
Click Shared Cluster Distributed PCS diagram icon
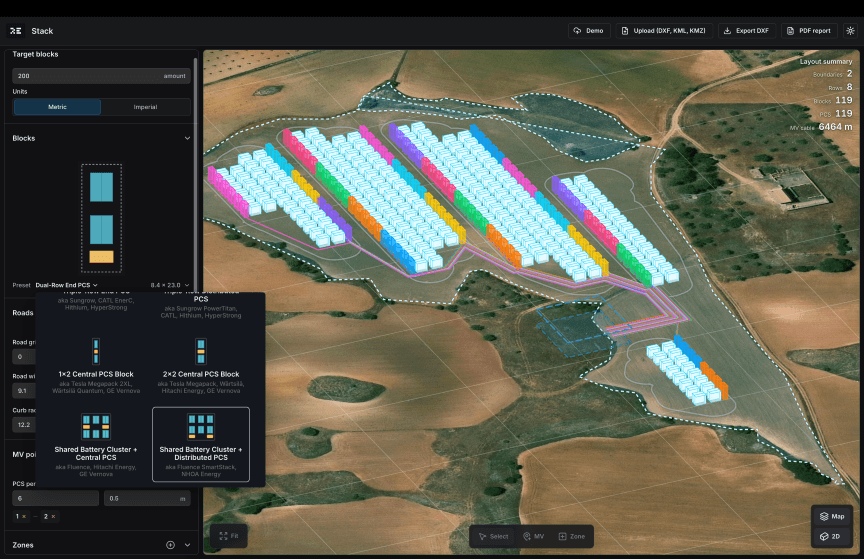201,426
